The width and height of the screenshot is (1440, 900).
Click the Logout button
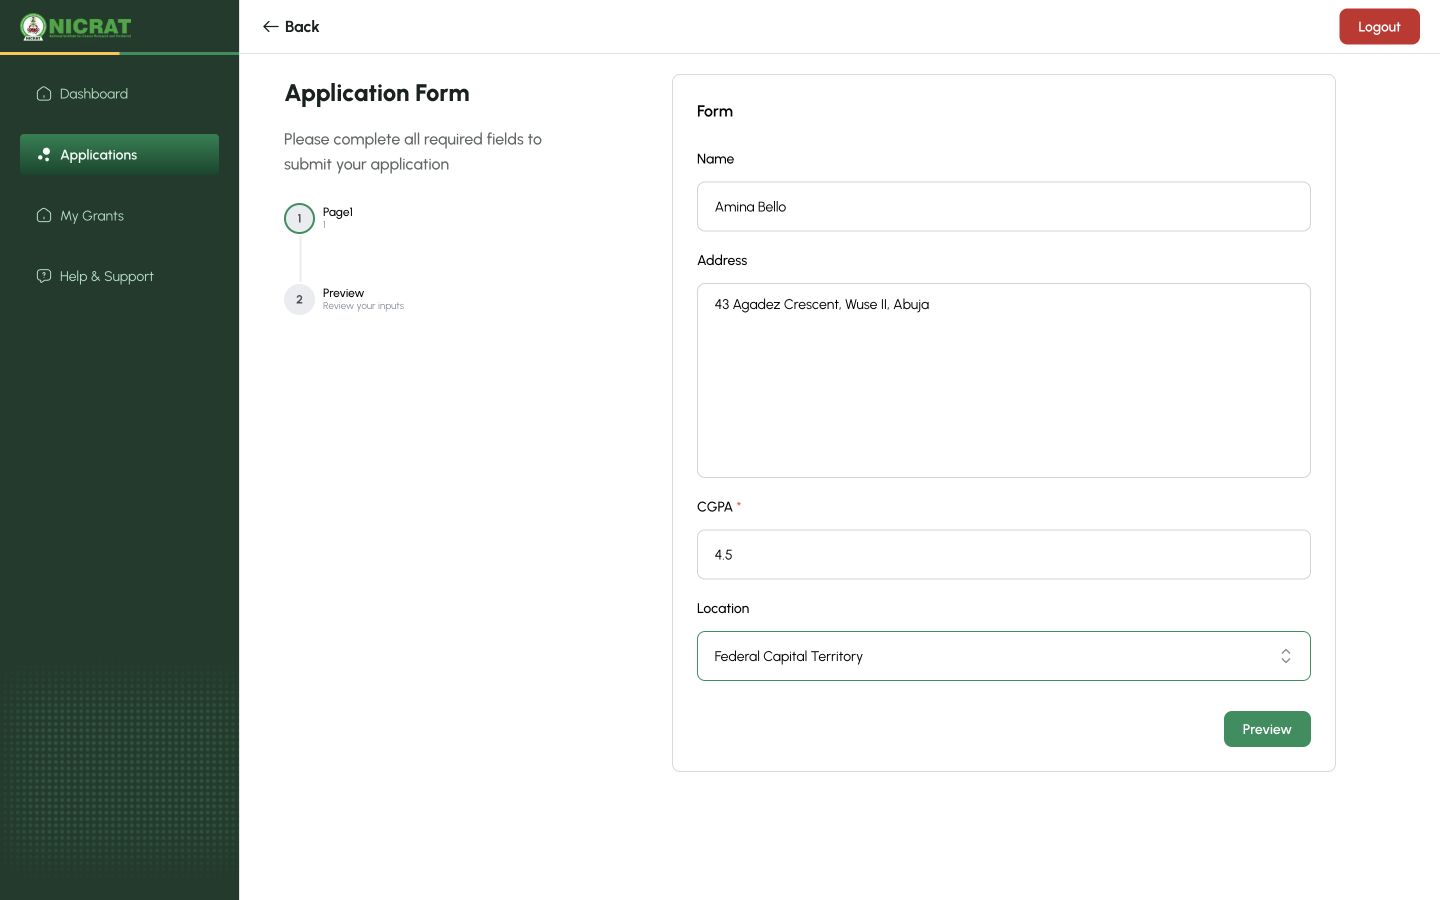click(1379, 27)
